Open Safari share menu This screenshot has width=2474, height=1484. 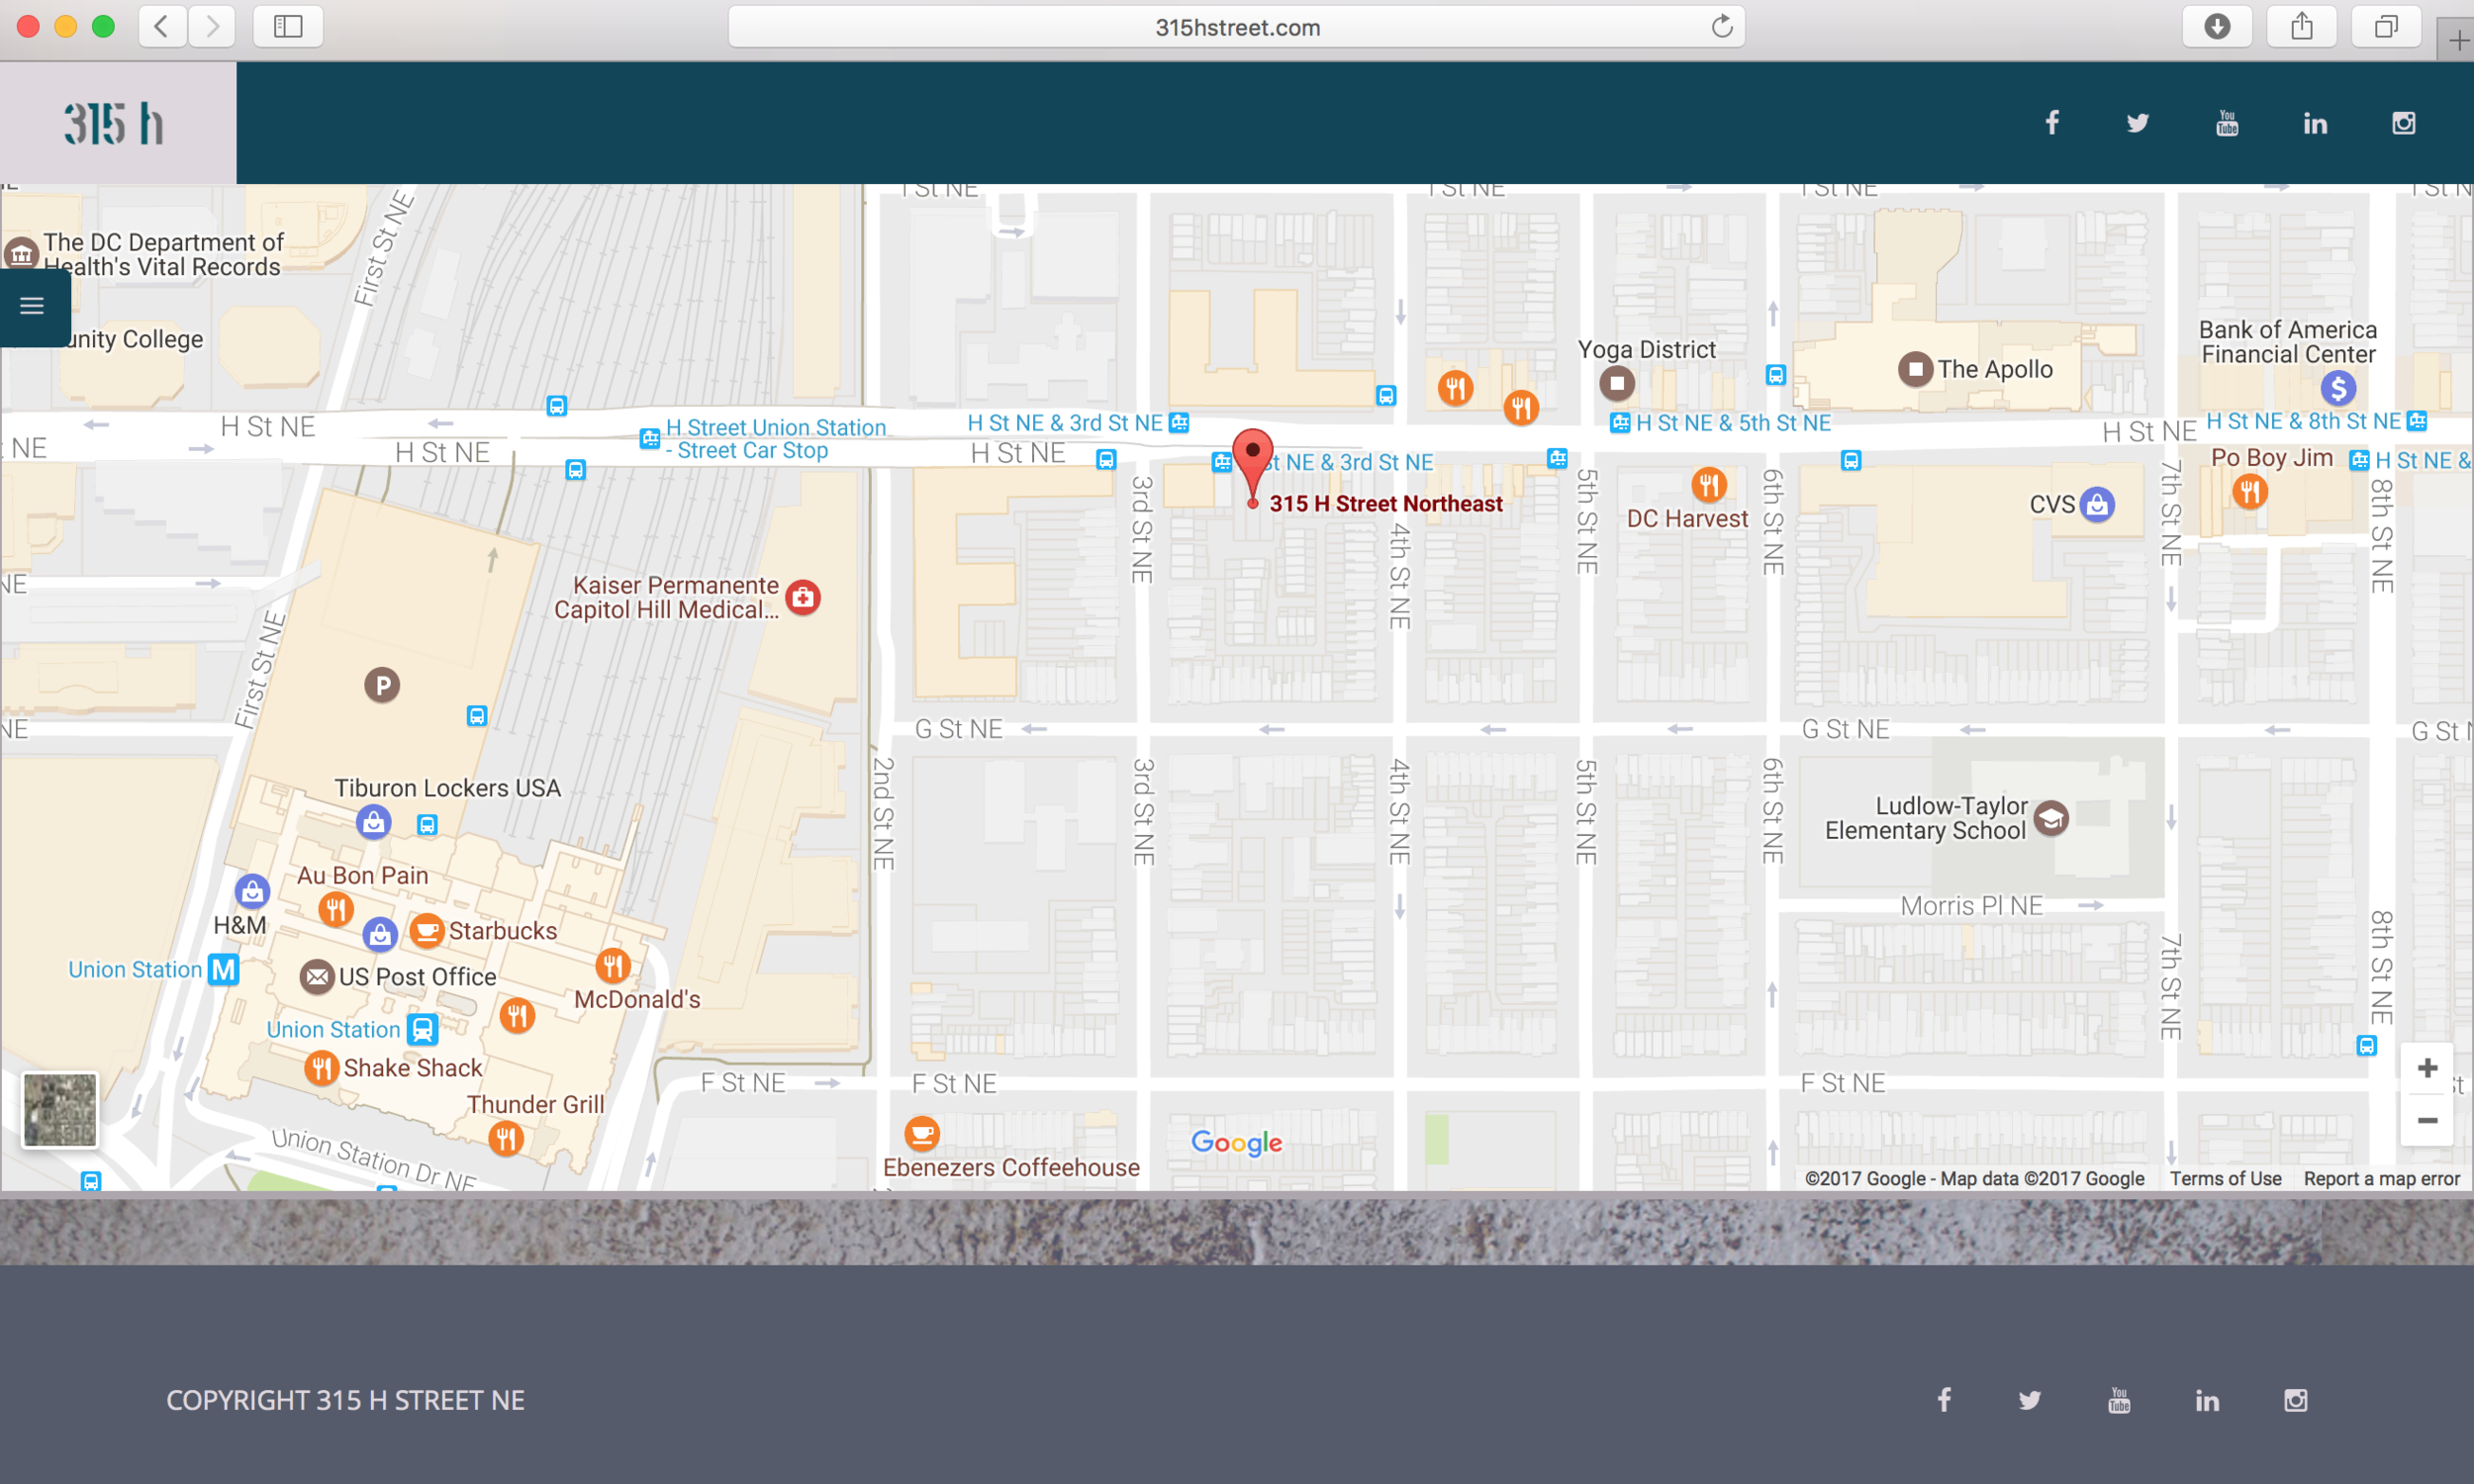(2302, 26)
